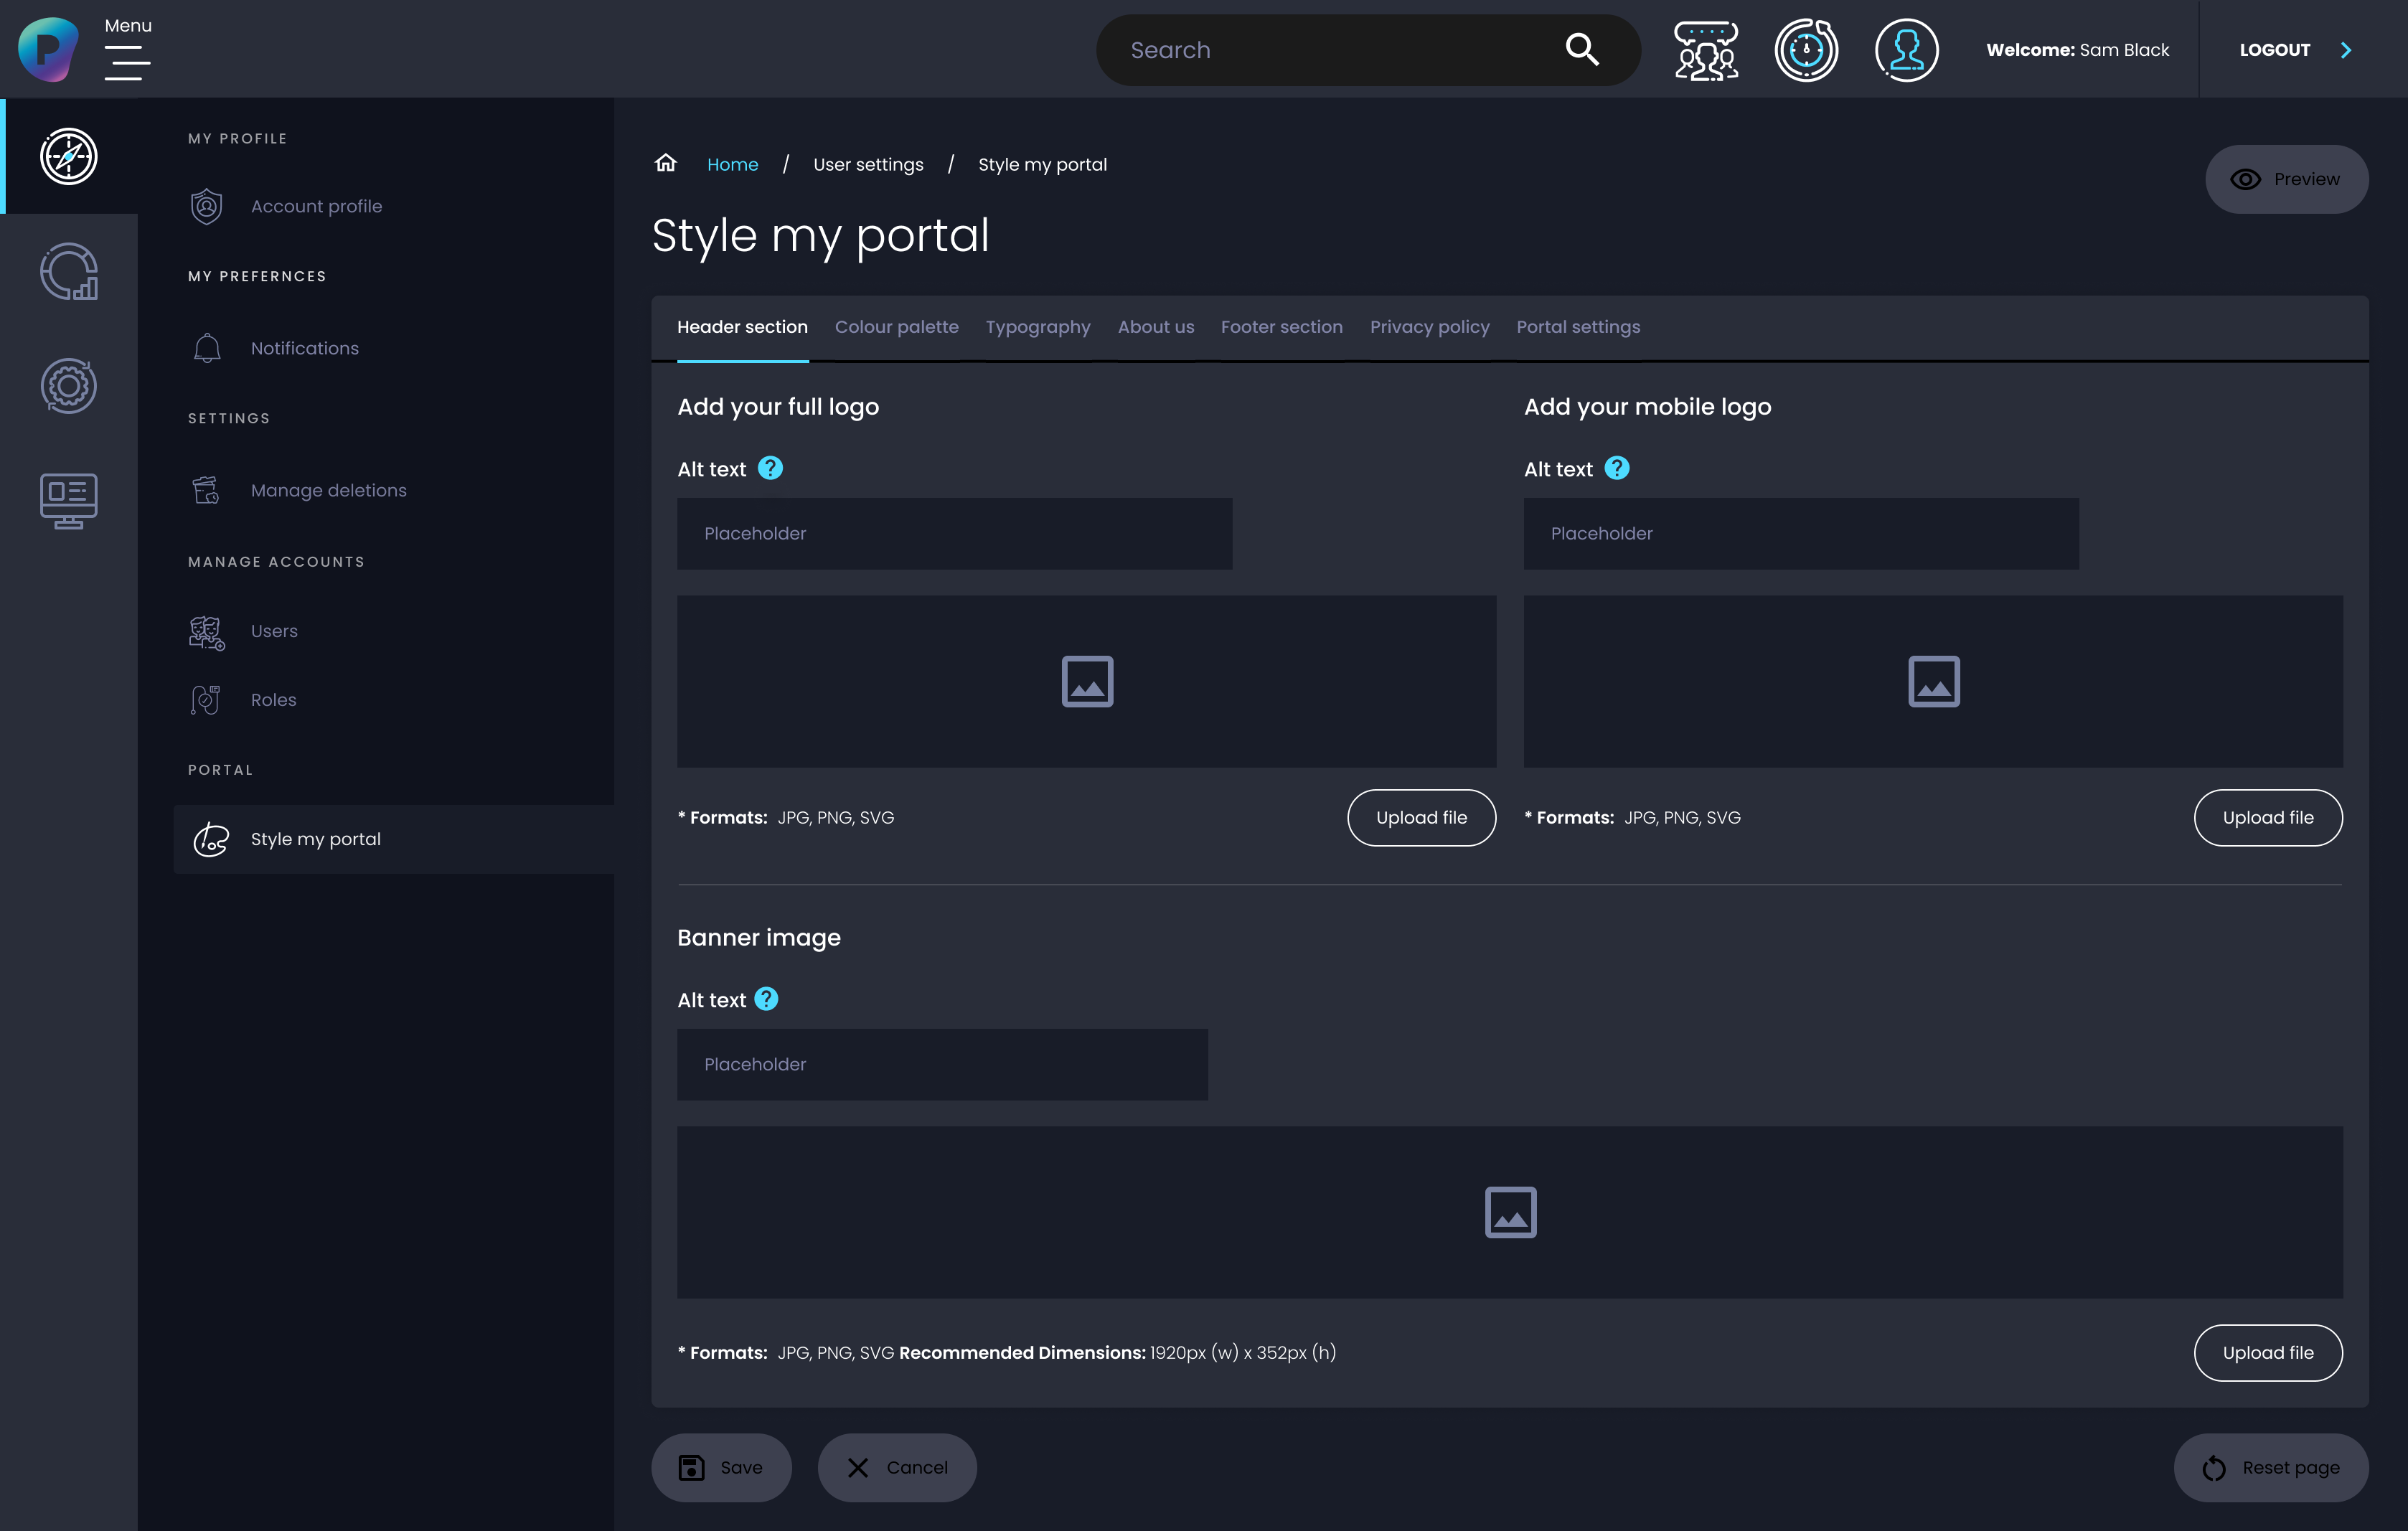Click the timer clock icon in header
Screen dimensions: 2408x1531
coord(1806,50)
